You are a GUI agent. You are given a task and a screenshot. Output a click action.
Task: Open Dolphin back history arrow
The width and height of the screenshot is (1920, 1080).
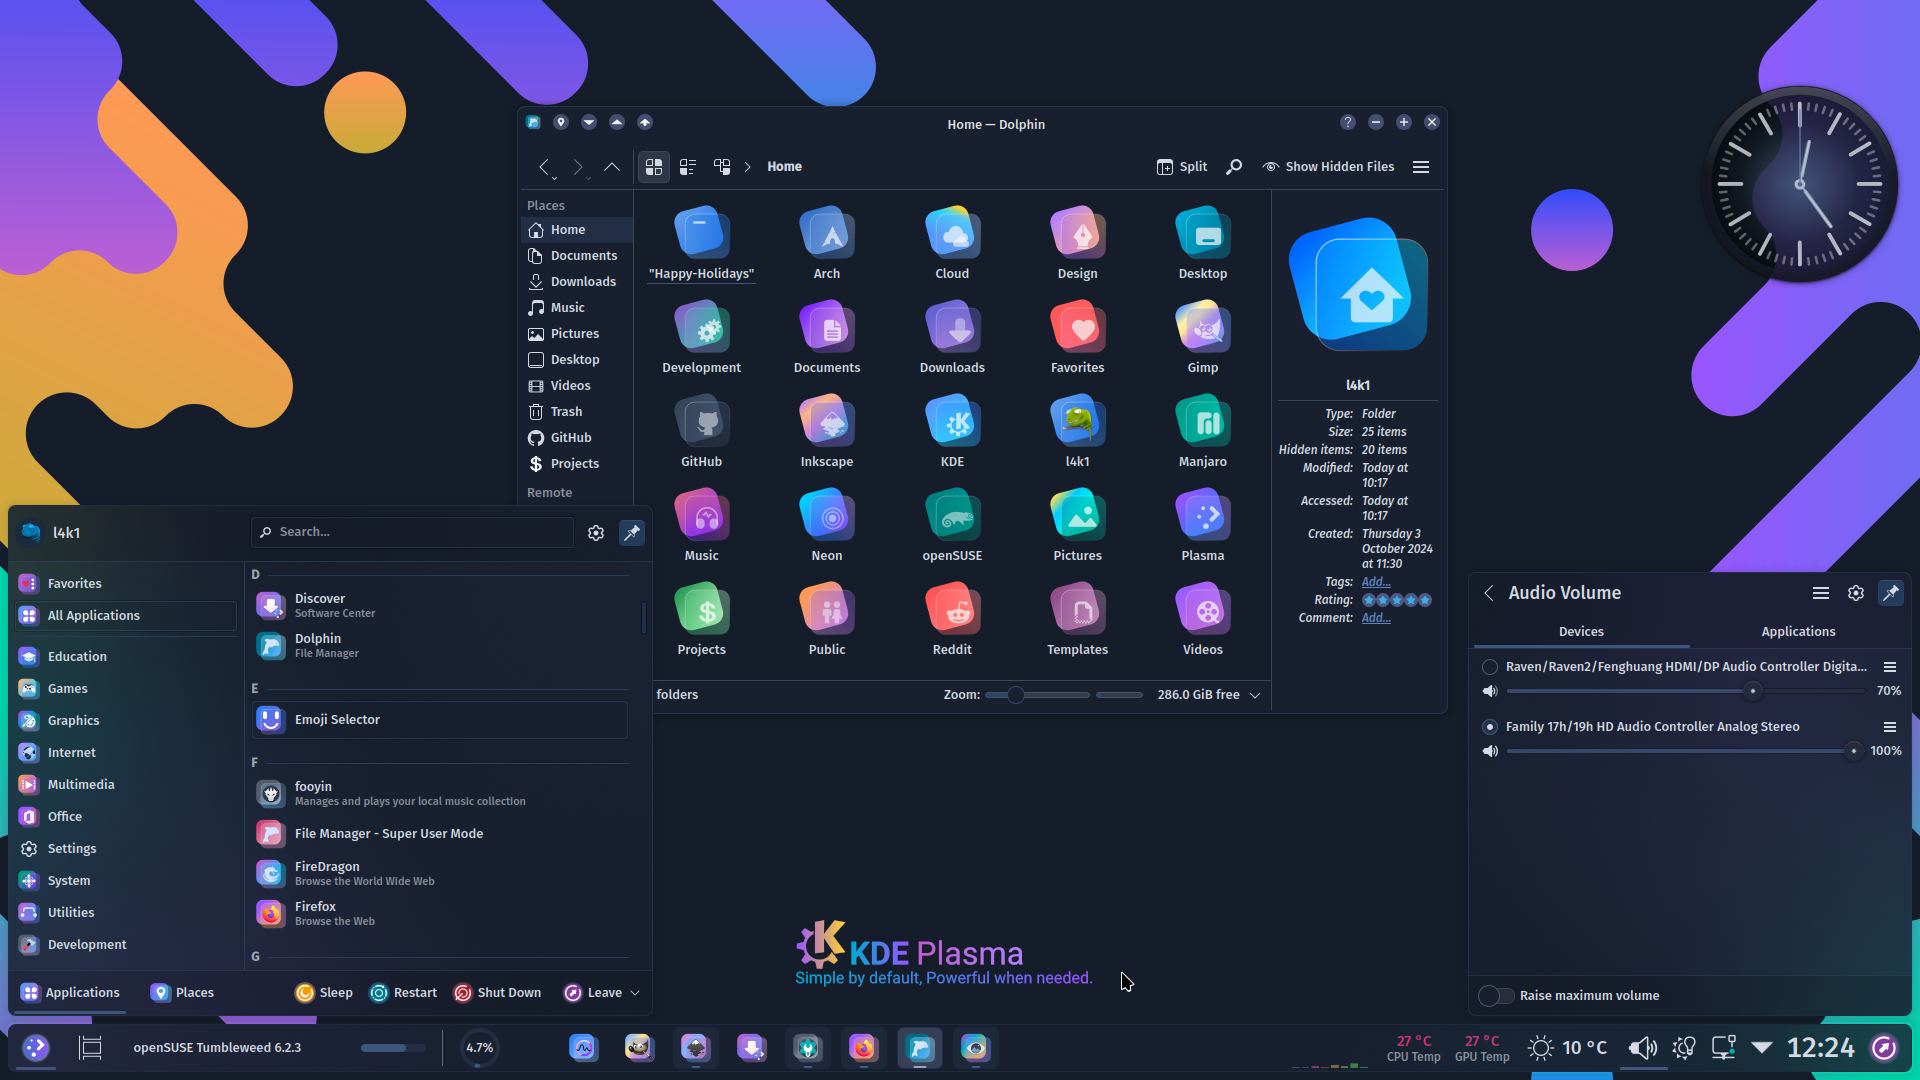point(544,167)
